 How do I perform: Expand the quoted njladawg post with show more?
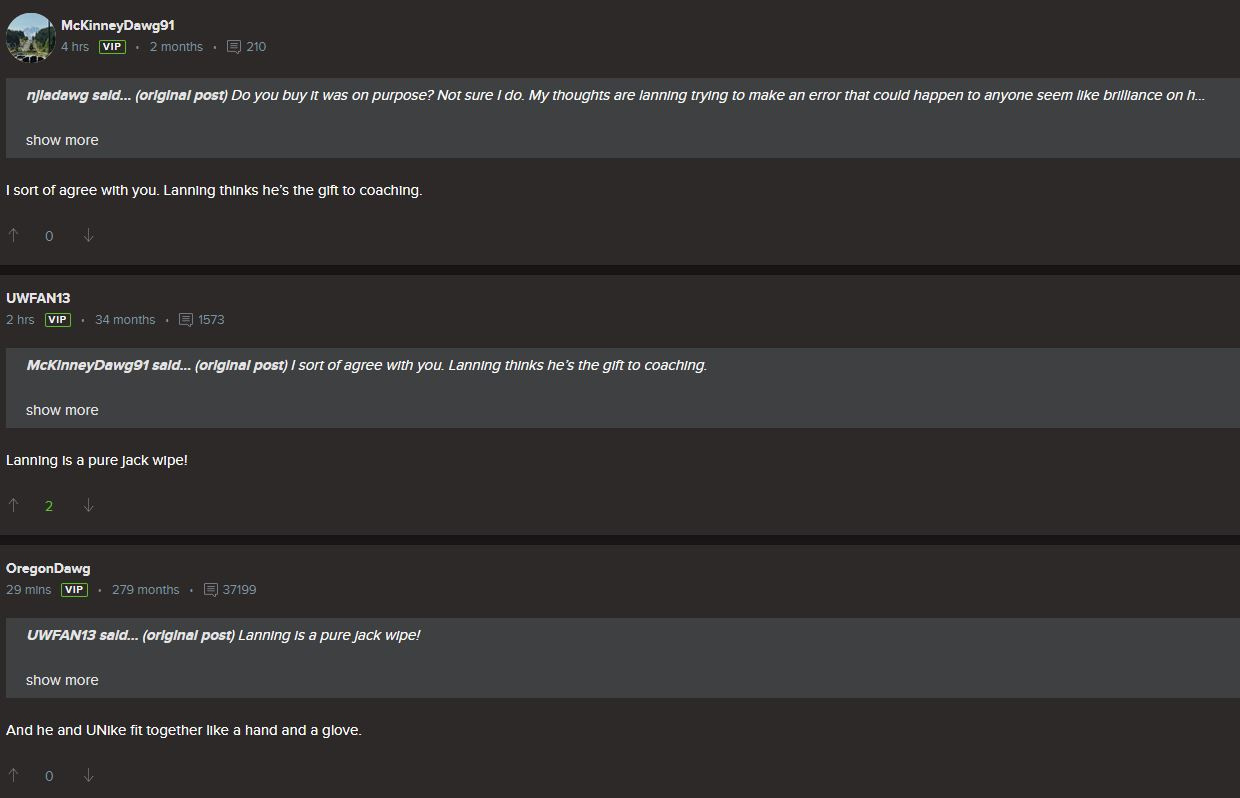62,140
